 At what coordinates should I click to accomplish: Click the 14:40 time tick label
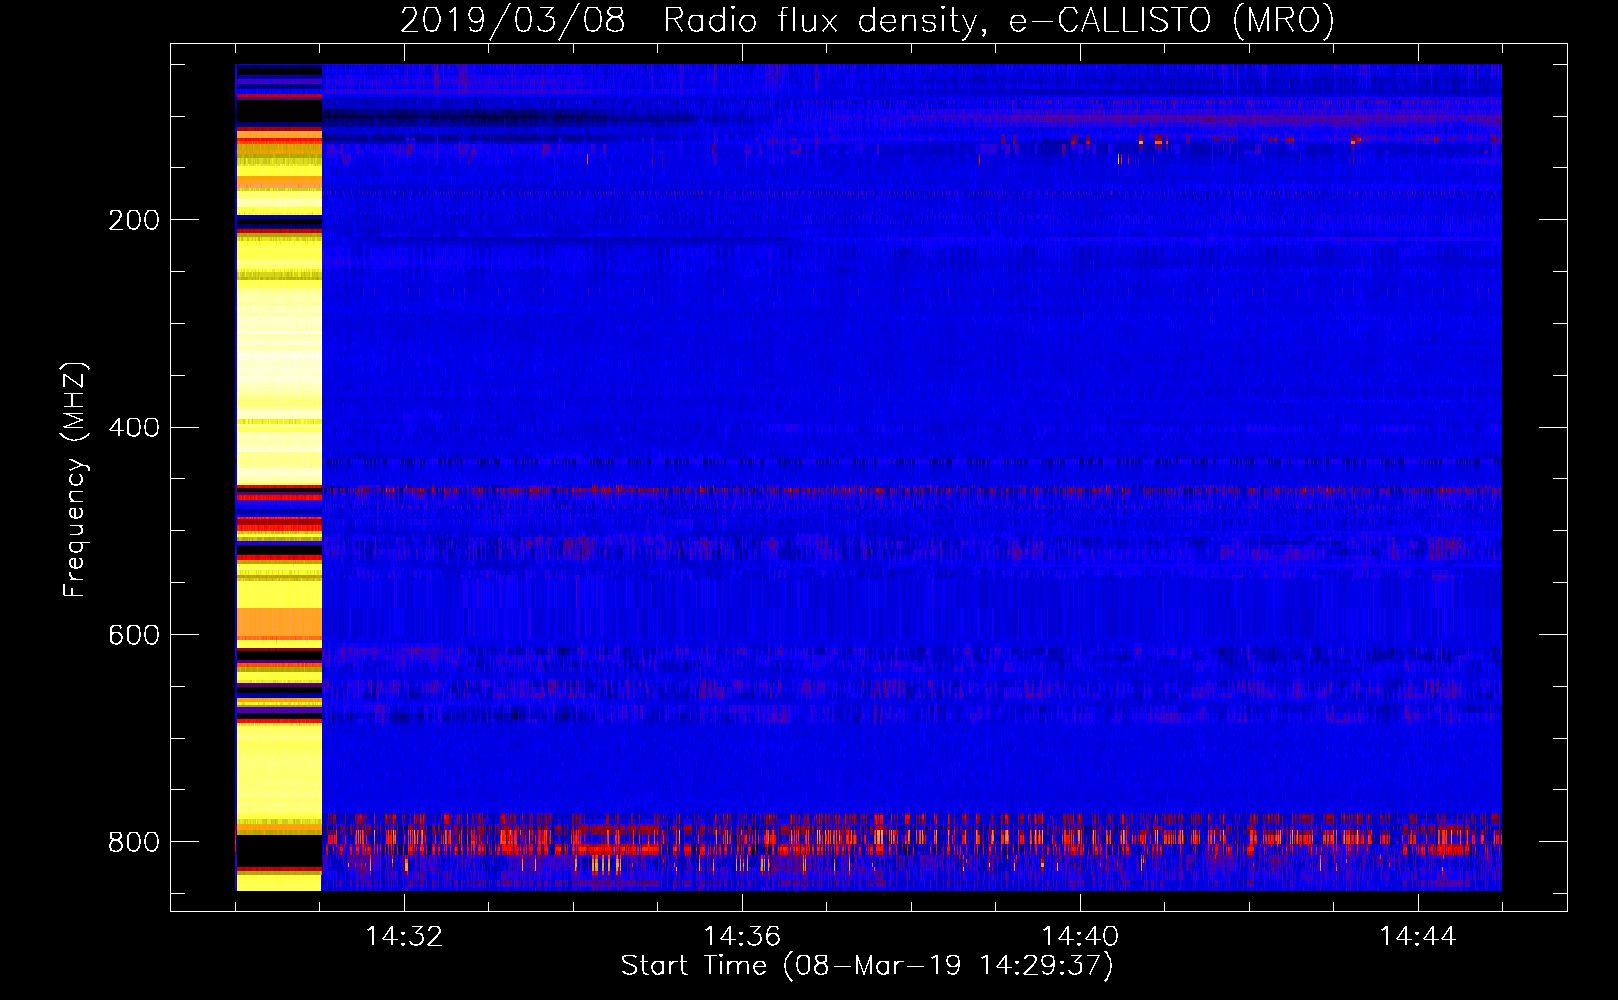pyautogui.click(x=1080, y=937)
